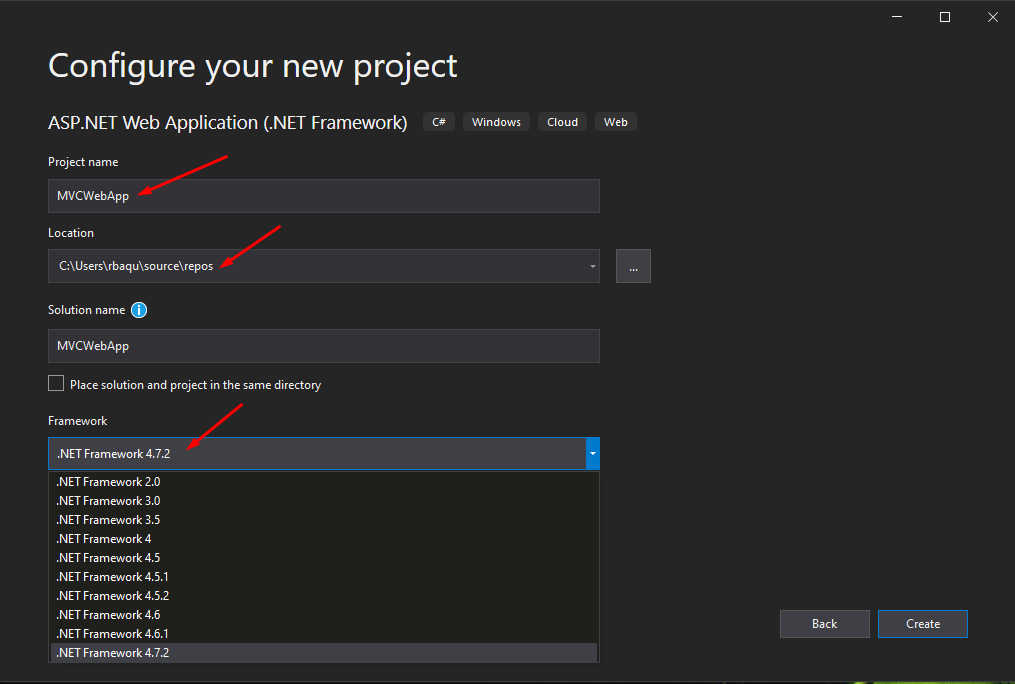Image resolution: width=1015 pixels, height=684 pixels.
Task: Maximize the dialog window
Action: [x=944, y=17]
